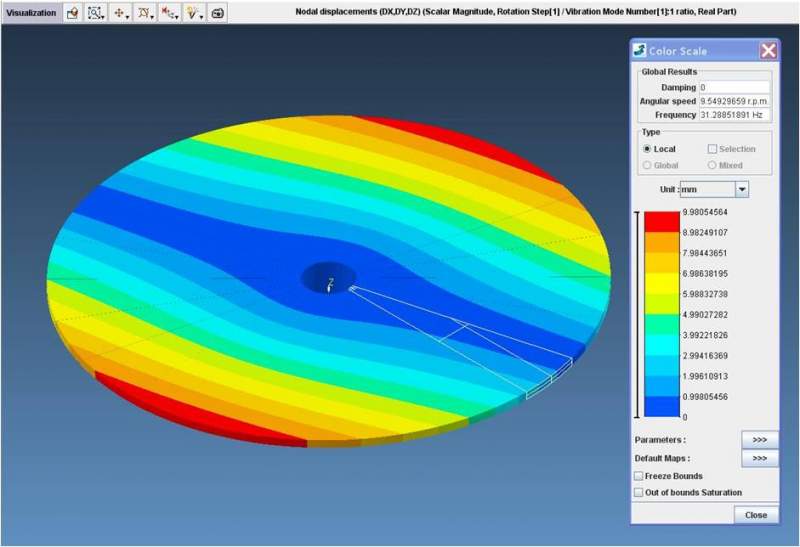The width and height of the screenshot is (800, 547).
Task: Click the disc's central hub hole
Action: 329,278
